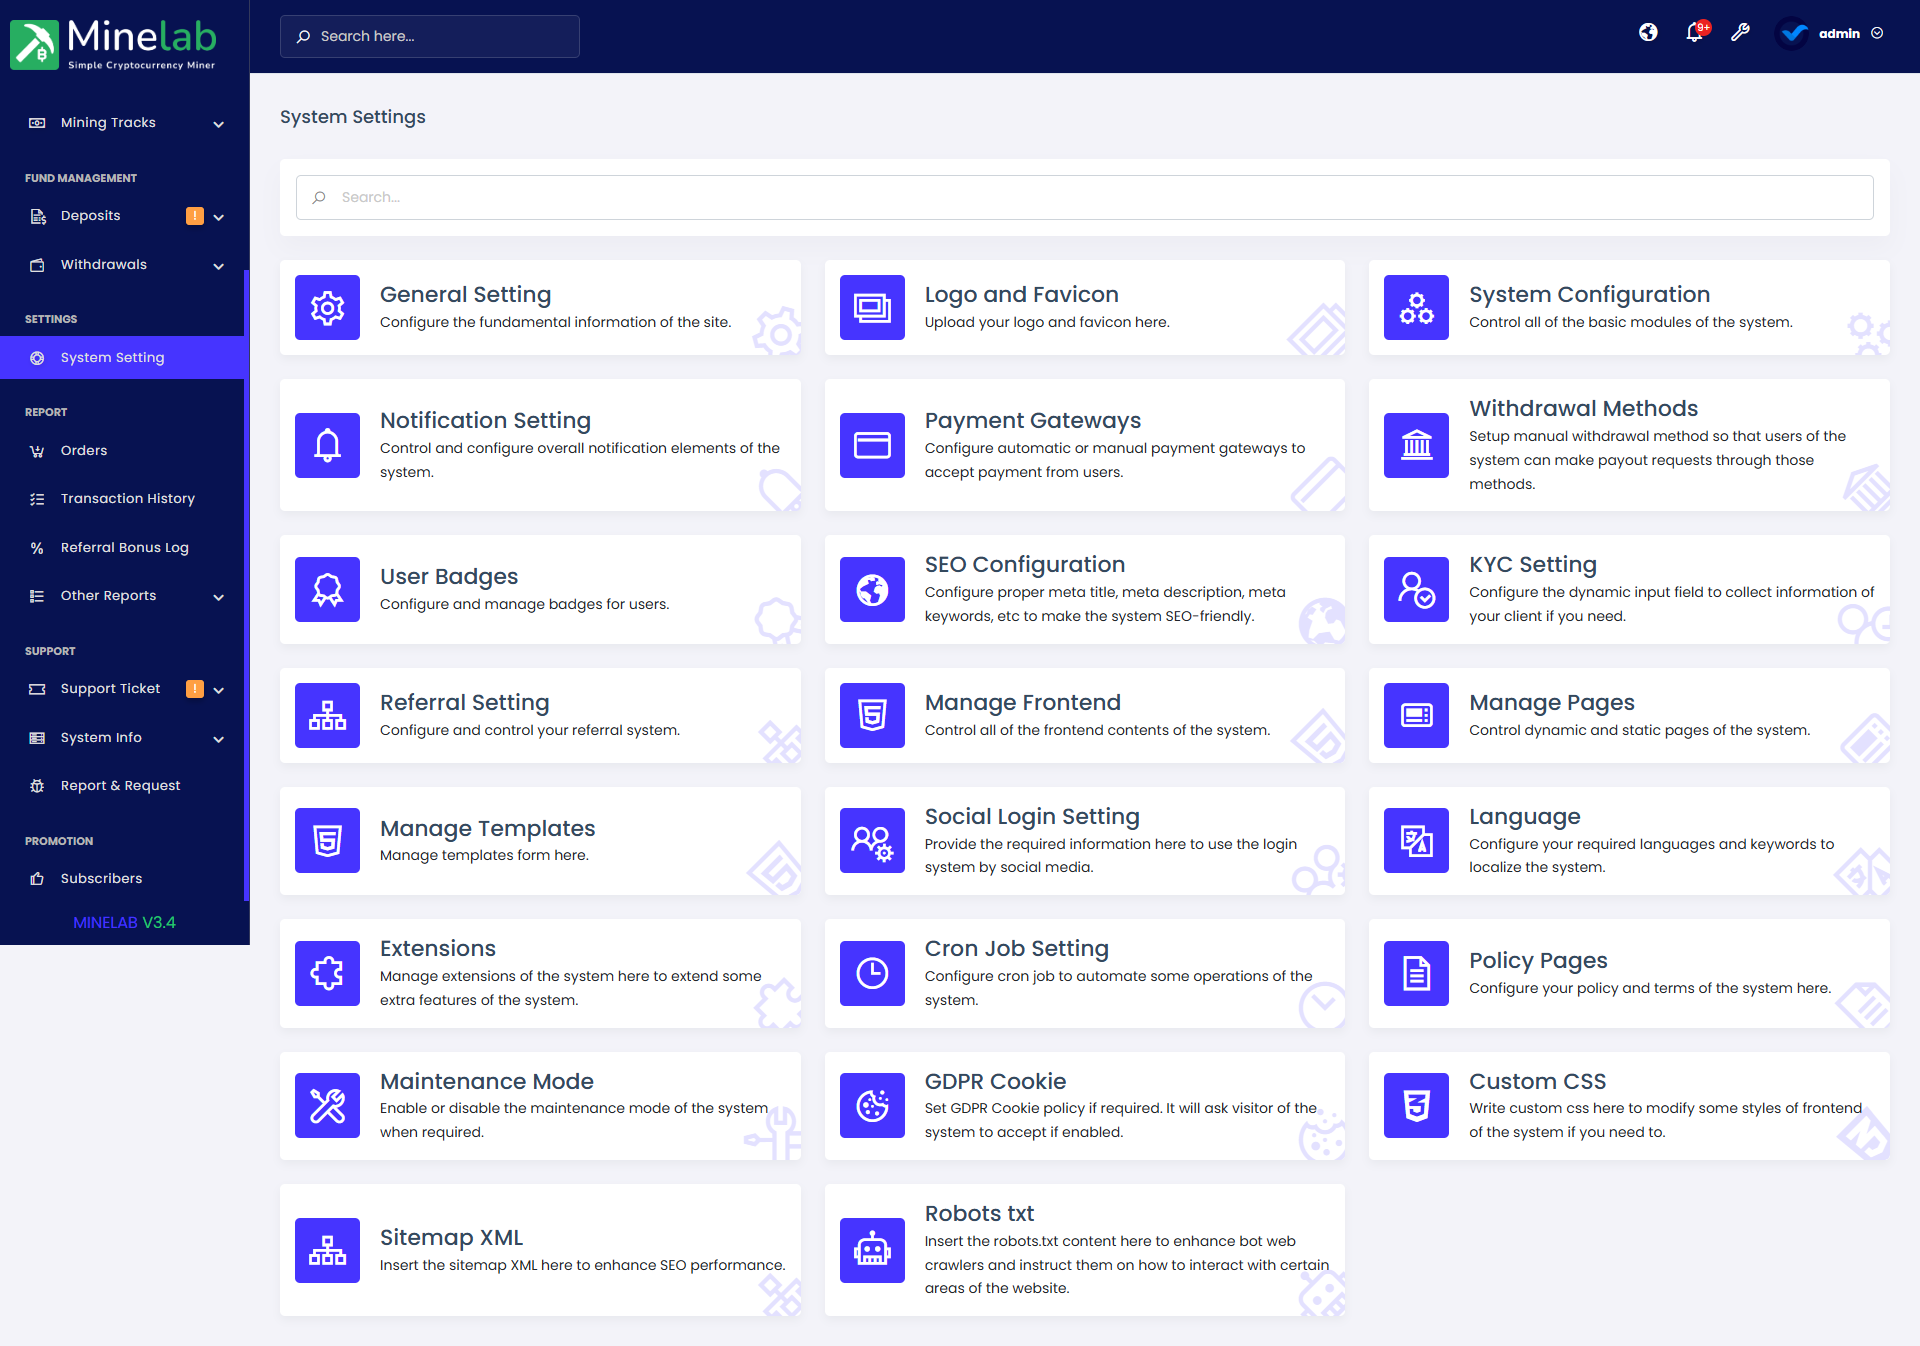Click the Robots txt robot icon

872,1250
